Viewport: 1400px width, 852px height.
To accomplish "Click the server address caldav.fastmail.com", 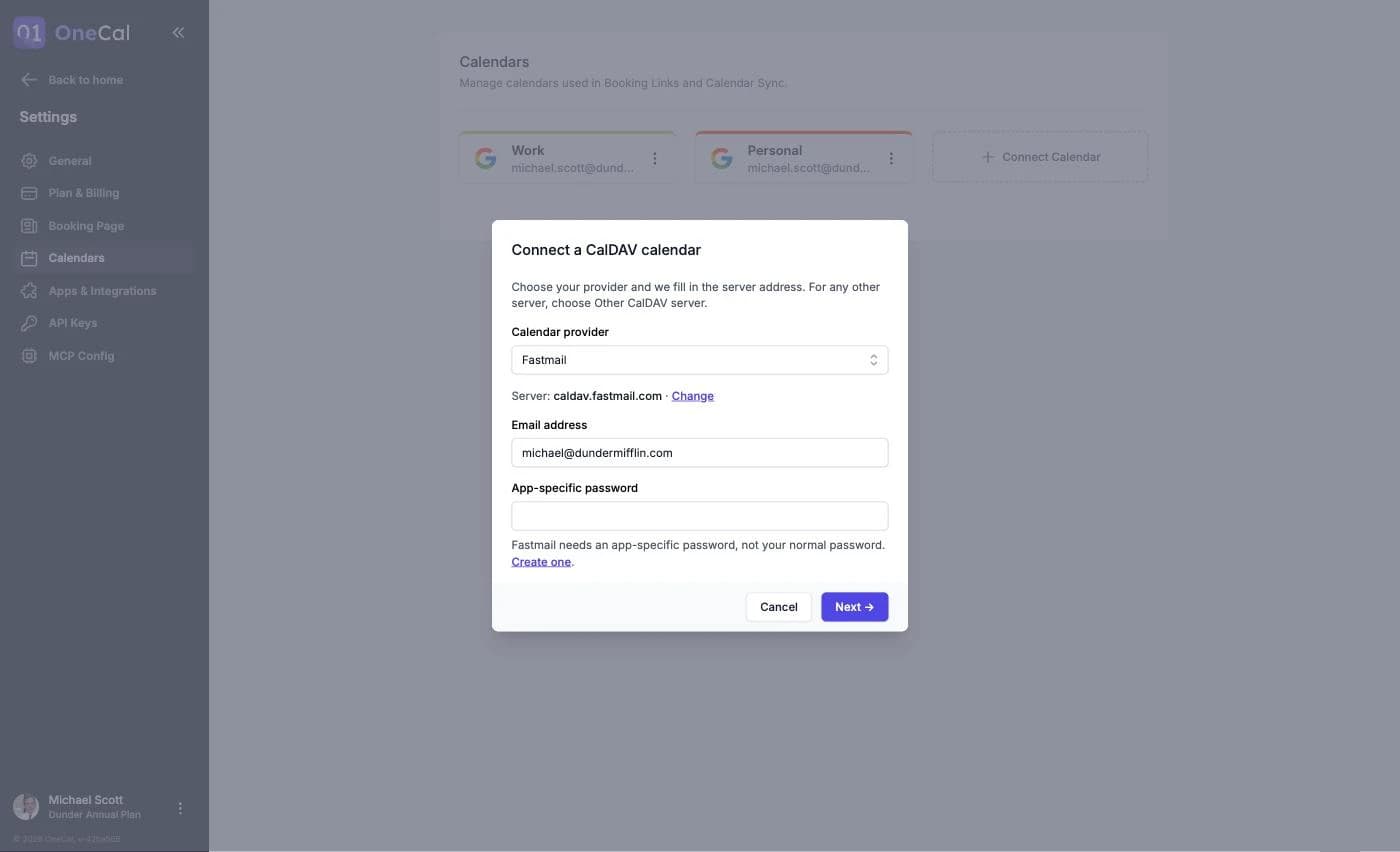I will click(607, 396).
